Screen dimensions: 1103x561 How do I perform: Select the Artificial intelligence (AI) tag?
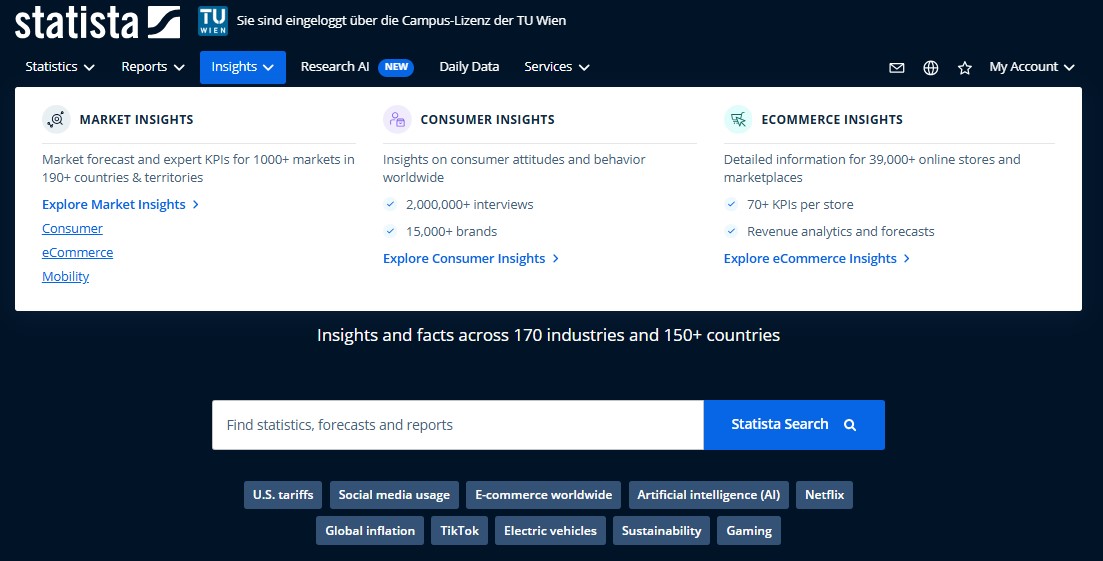pyautogui.click(x=708, y=495)
